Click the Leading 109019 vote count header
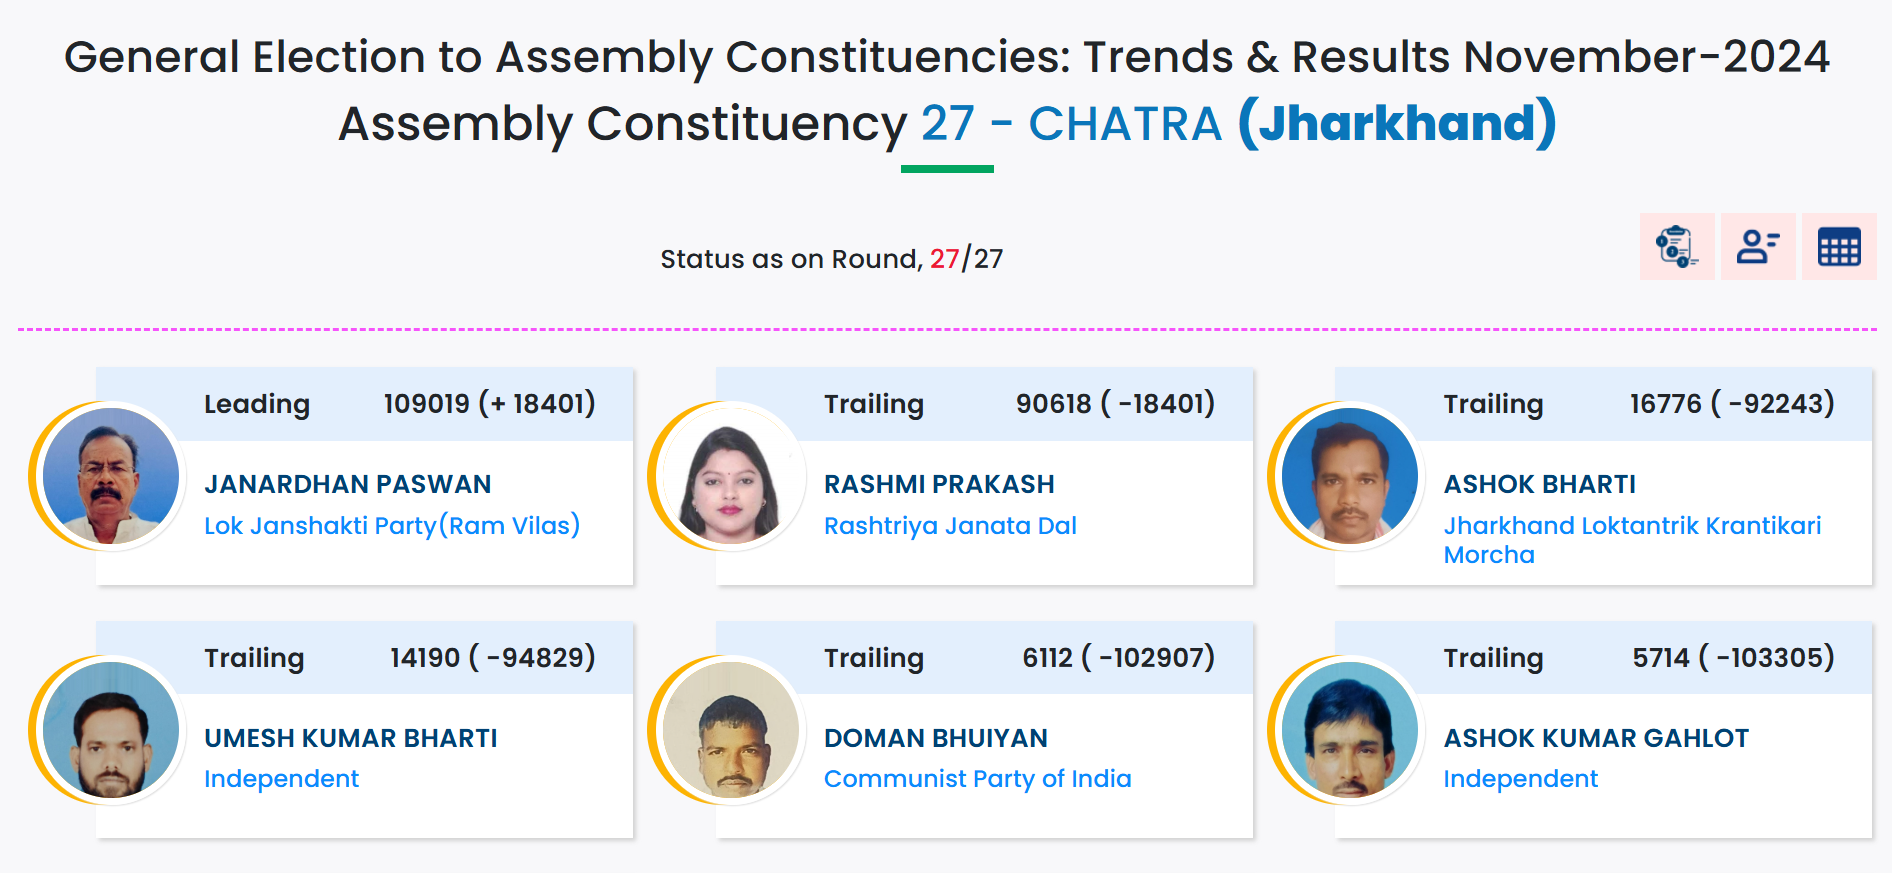Viewport: 1892px width, 873px height. pos(489,404)
